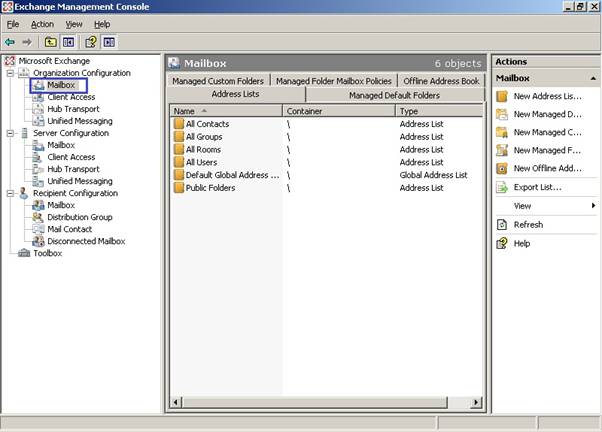Image resolution: width=602 pixels, height=432 pixels.
Task: Click the horizontal scrollbar left arrow
Action: pos(176,402)
